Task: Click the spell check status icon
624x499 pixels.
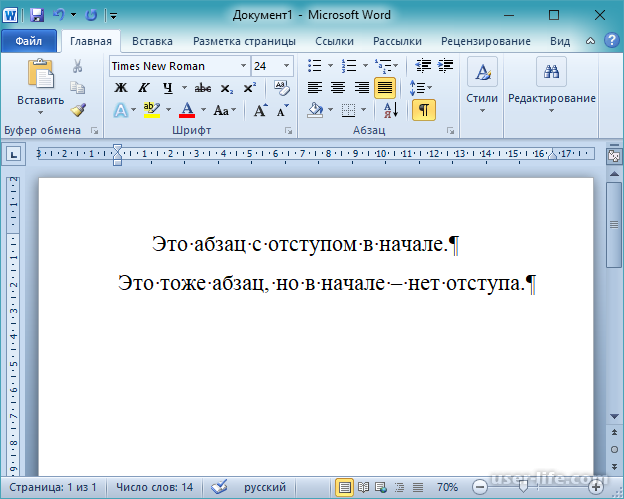Action: (x=219, y=487)
